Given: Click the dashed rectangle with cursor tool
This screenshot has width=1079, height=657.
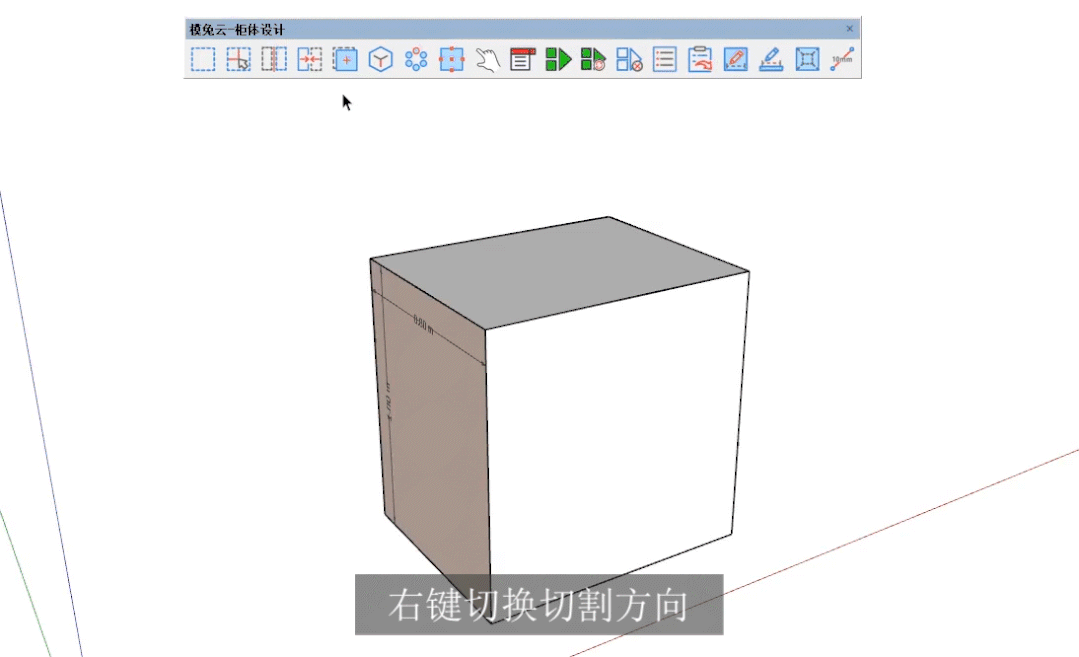Looking at the screenshot, I should pyautogui.click(x=238, y=60).
